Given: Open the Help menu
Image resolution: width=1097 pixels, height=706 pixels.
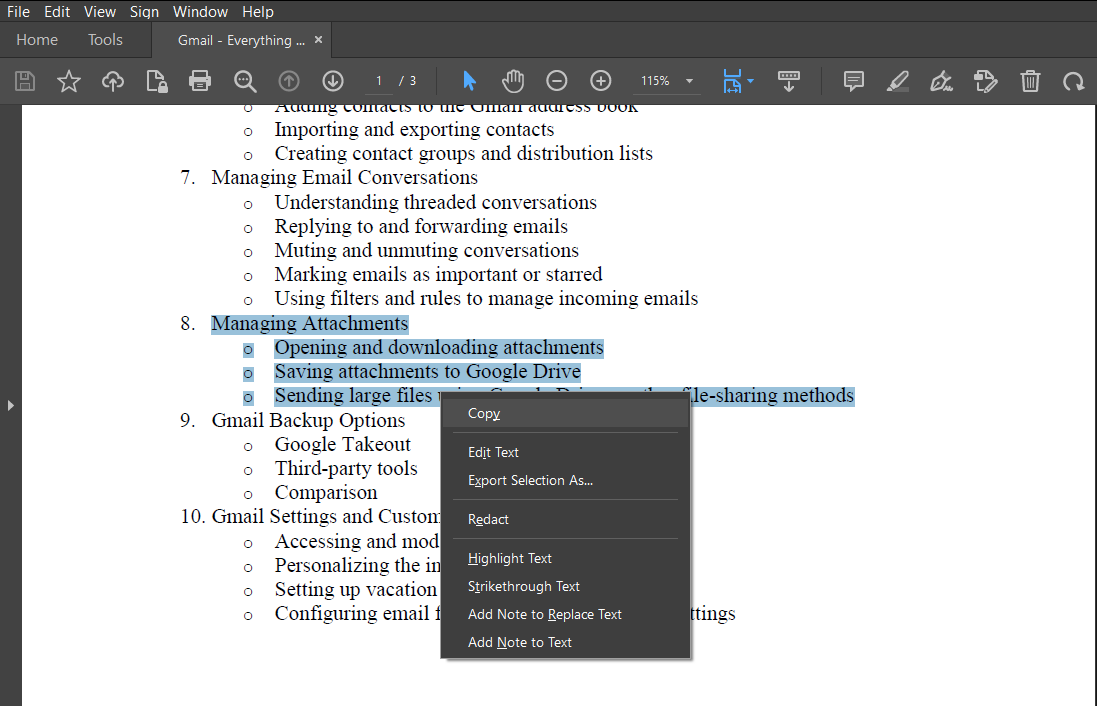Looking at the screenshot, I should [258, 12].
